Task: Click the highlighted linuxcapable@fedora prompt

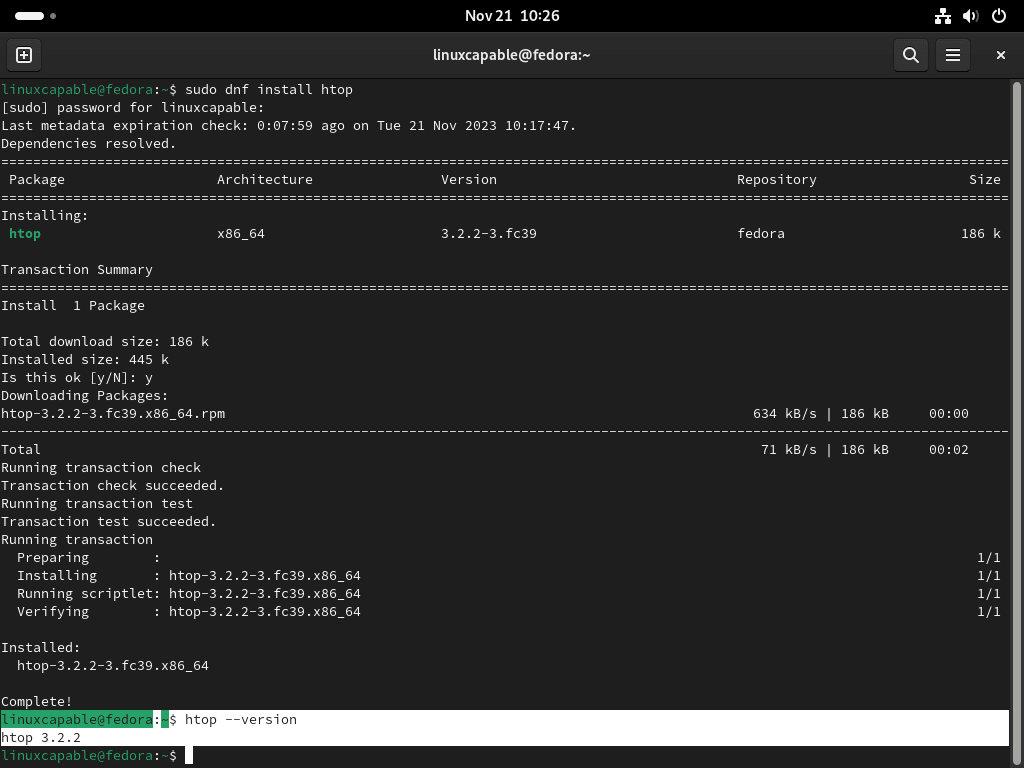Action: 78,719
